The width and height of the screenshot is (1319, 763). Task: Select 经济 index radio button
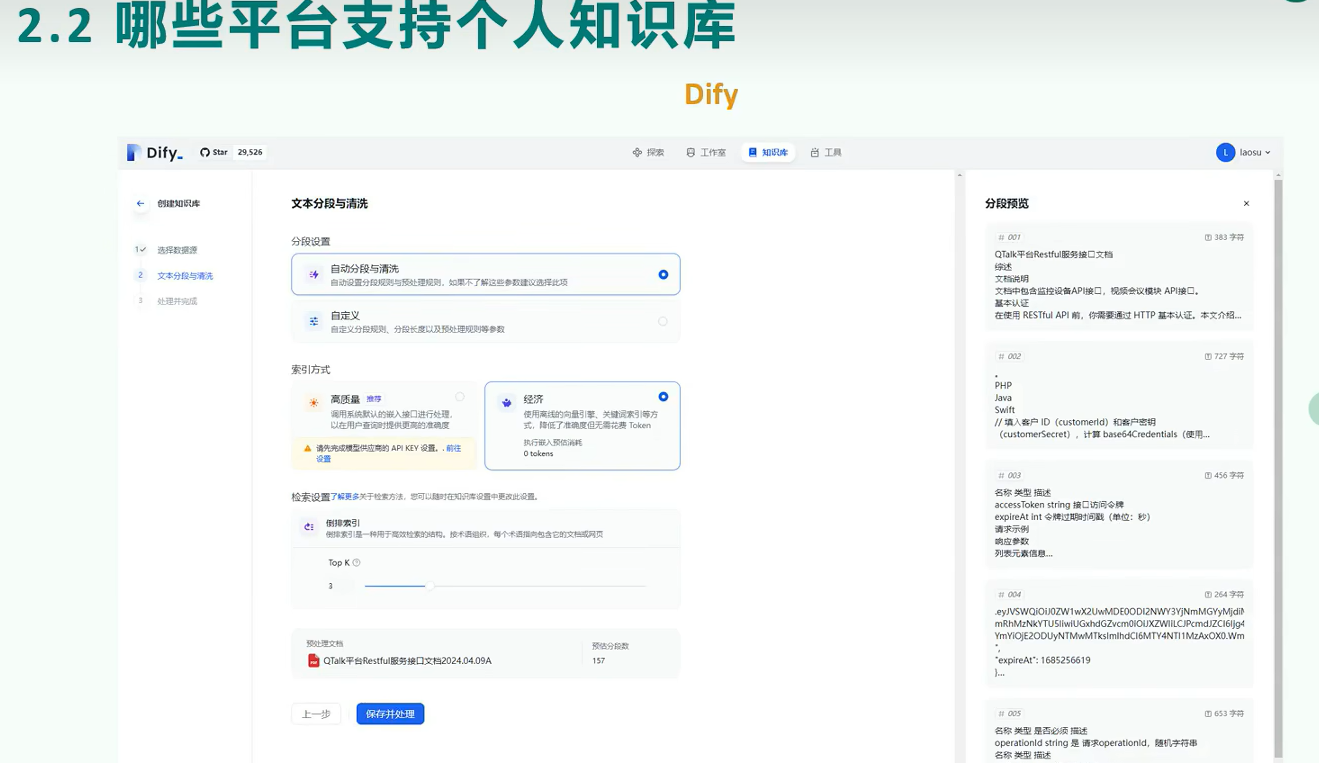[663, 397]
